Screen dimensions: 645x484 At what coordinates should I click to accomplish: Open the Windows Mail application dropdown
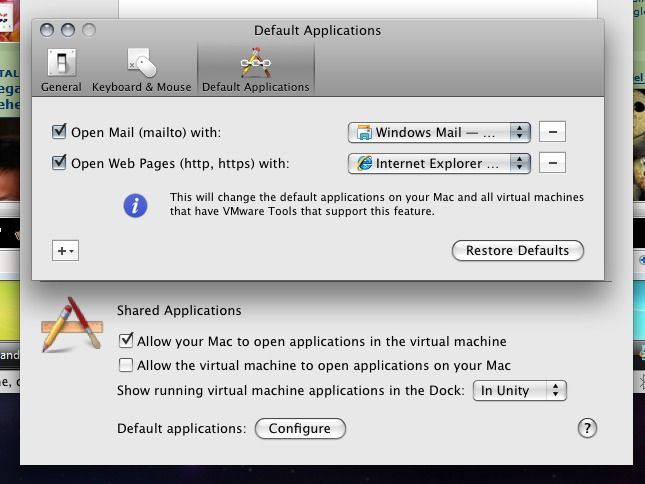click(439, 132)
